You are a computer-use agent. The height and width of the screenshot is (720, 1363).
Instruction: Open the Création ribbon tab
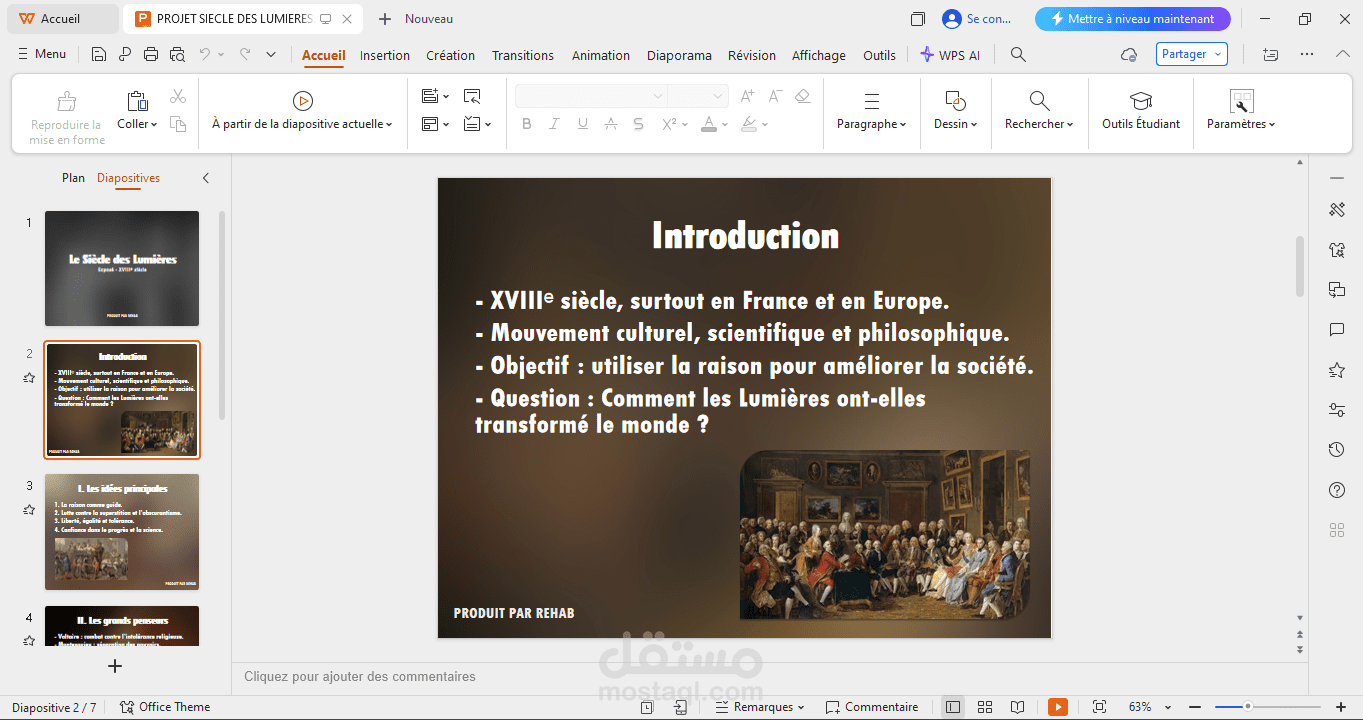451,55
